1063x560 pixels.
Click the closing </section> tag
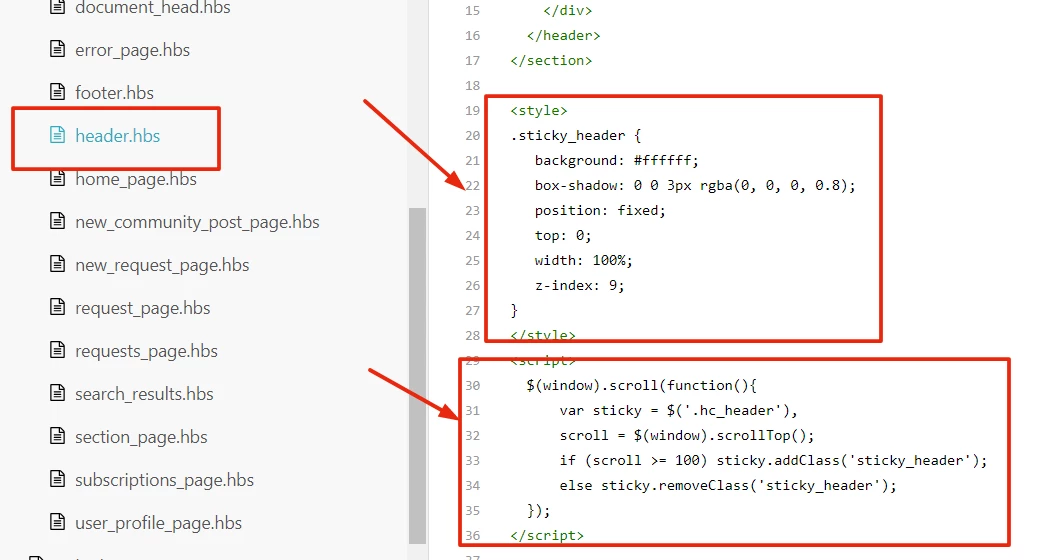coord(551,61)
